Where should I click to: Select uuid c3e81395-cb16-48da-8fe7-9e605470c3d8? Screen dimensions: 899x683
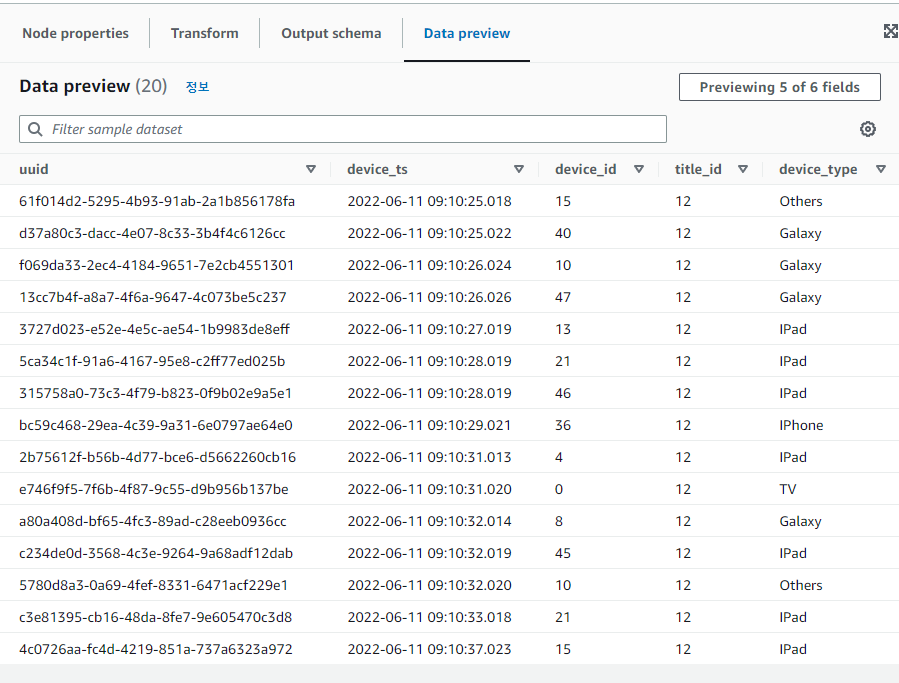coord(155,618)
